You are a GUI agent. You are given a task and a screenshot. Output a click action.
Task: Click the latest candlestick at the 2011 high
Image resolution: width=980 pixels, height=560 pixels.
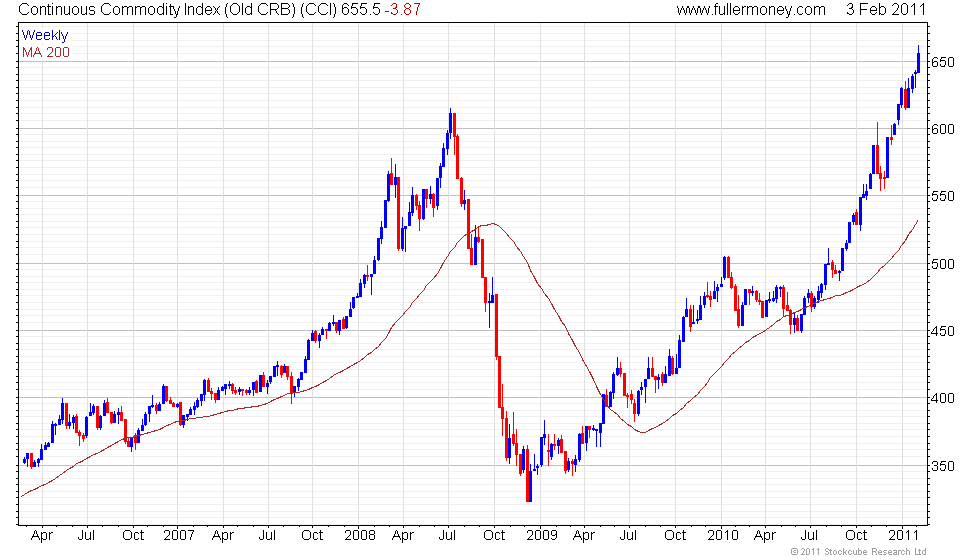pos(918,61)
